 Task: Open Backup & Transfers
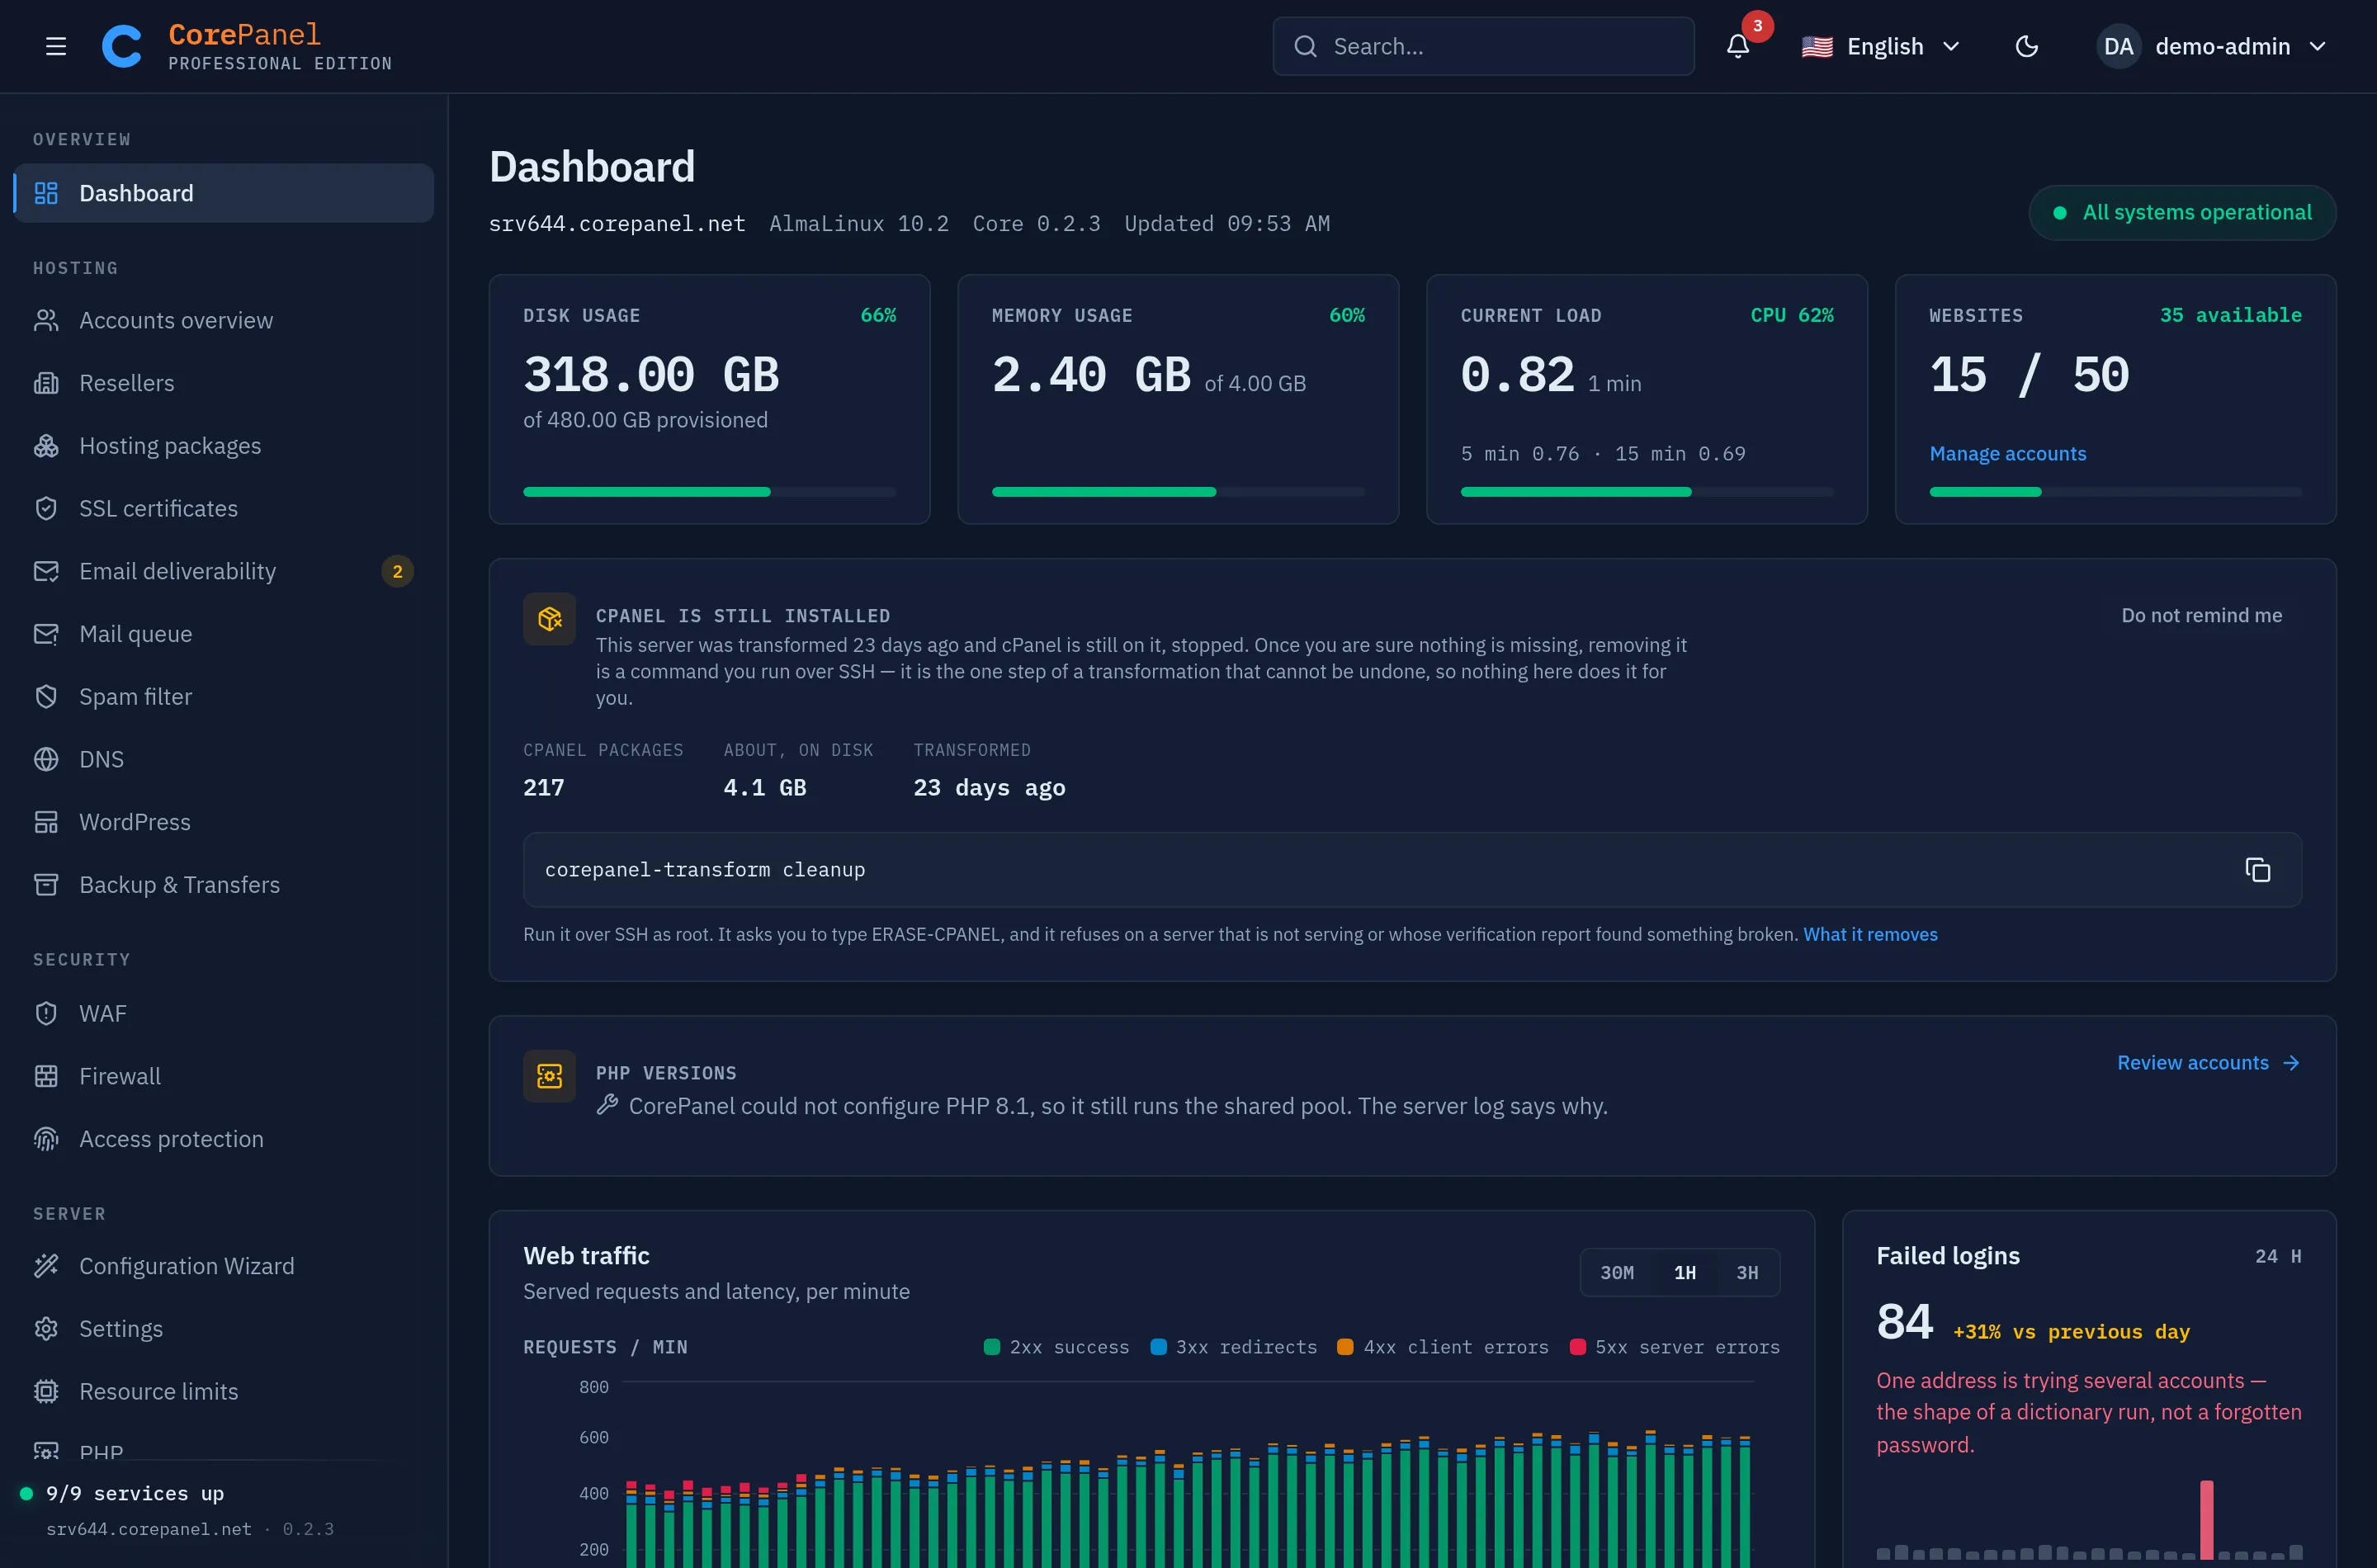223,885
